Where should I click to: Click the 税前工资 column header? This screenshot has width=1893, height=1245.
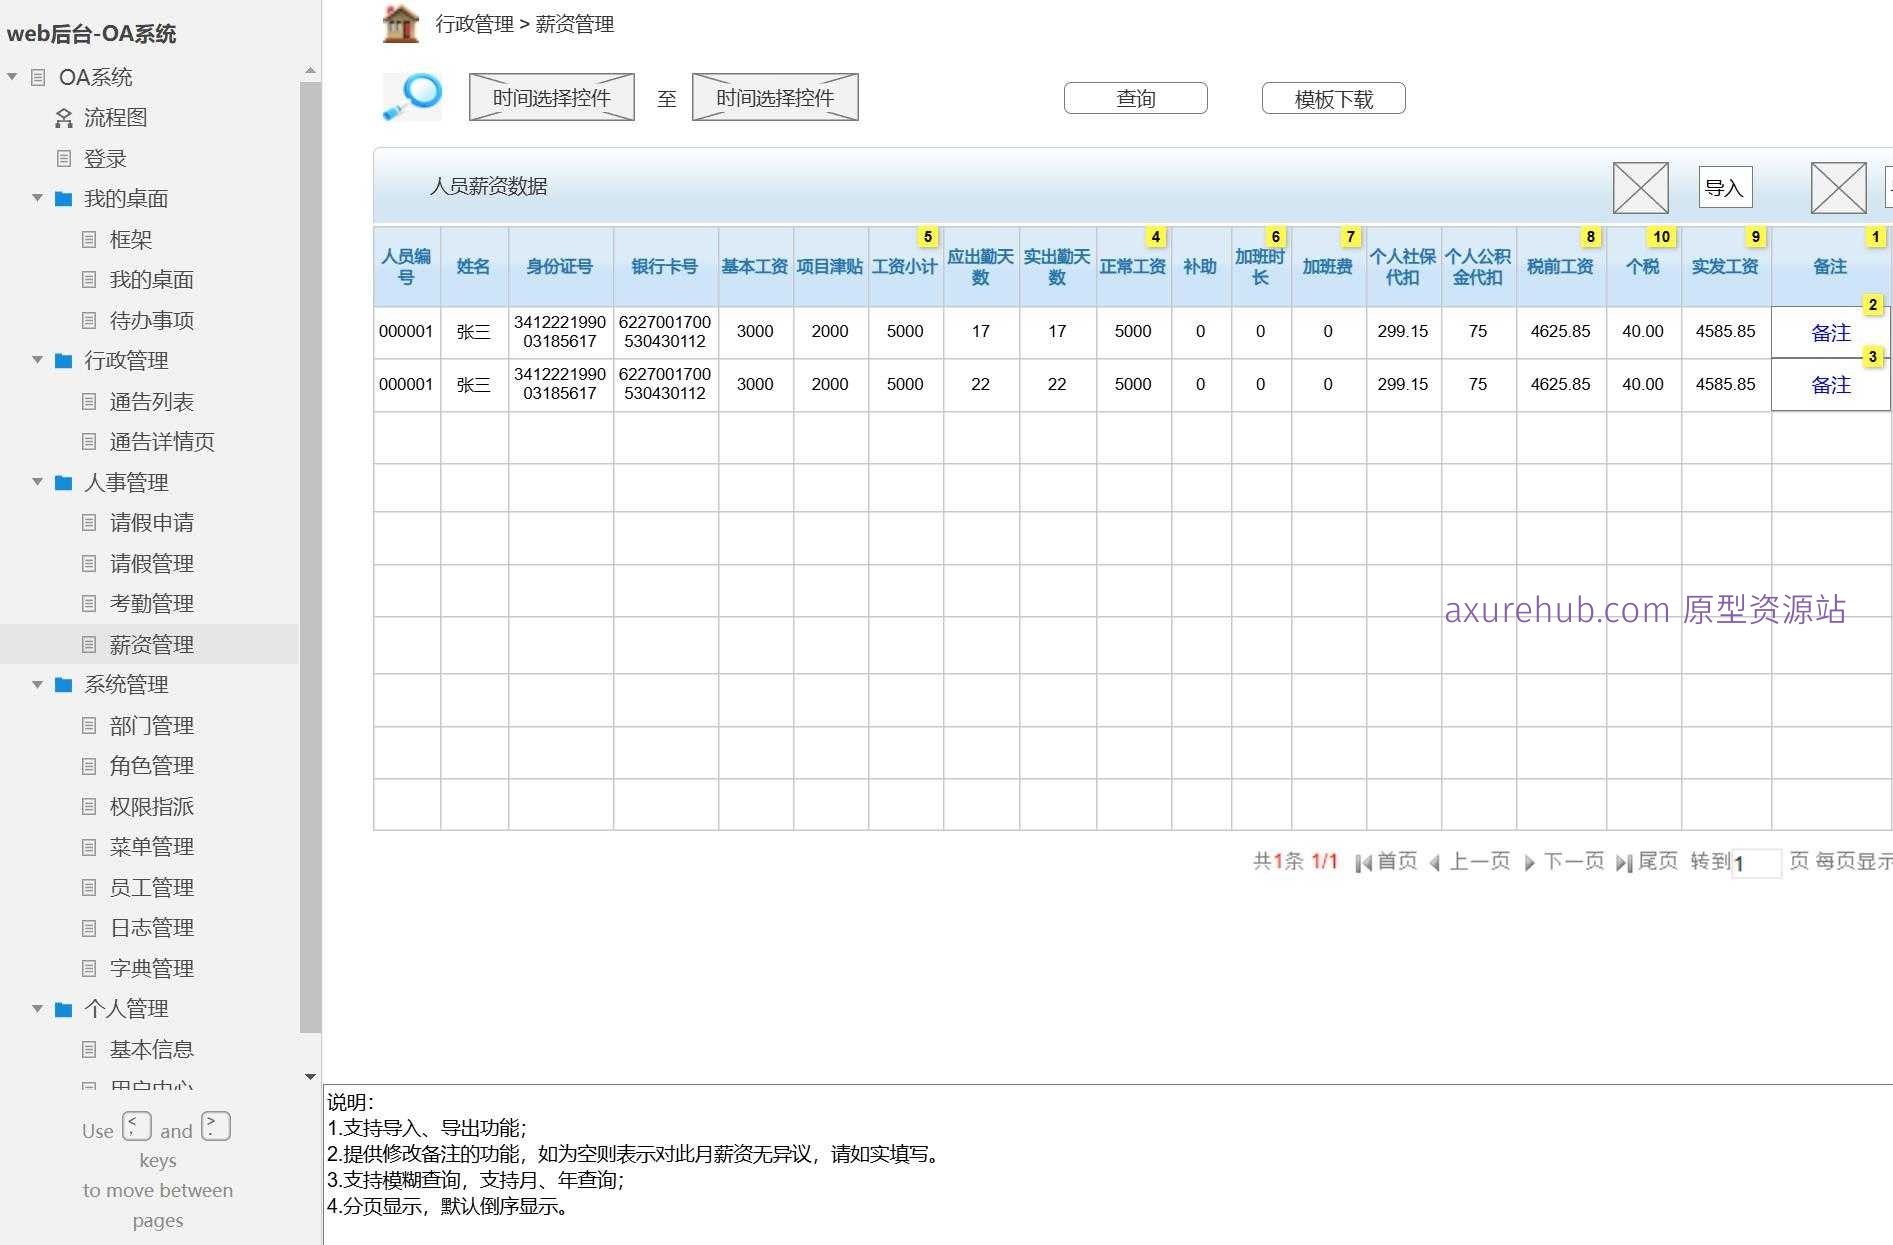click(1560, 267)
